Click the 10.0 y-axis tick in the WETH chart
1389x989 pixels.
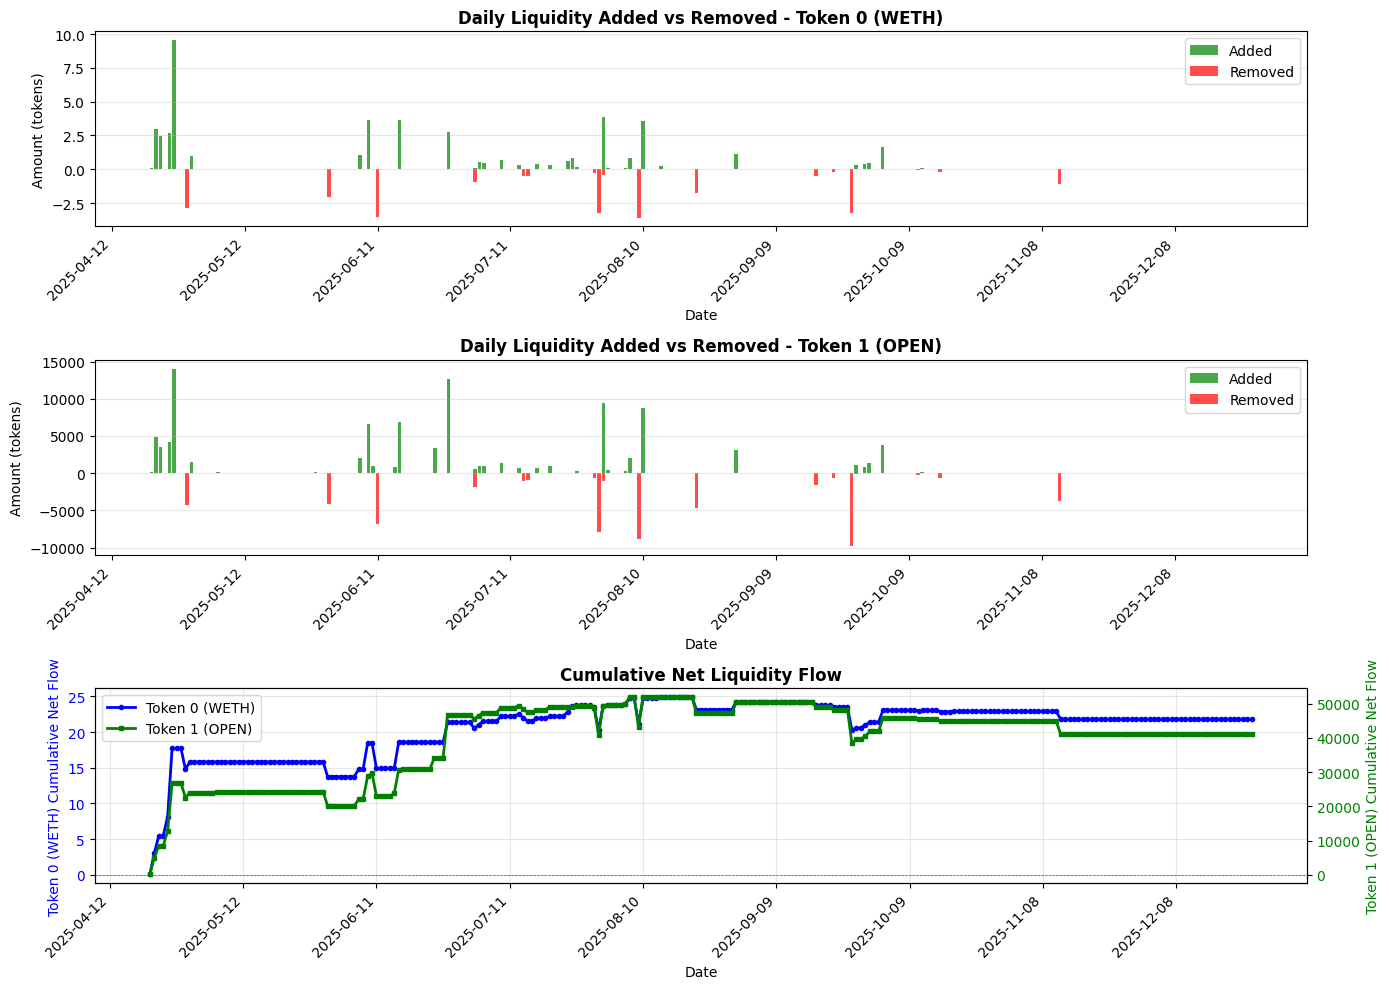pyautogui.click(x=73, y=36)
